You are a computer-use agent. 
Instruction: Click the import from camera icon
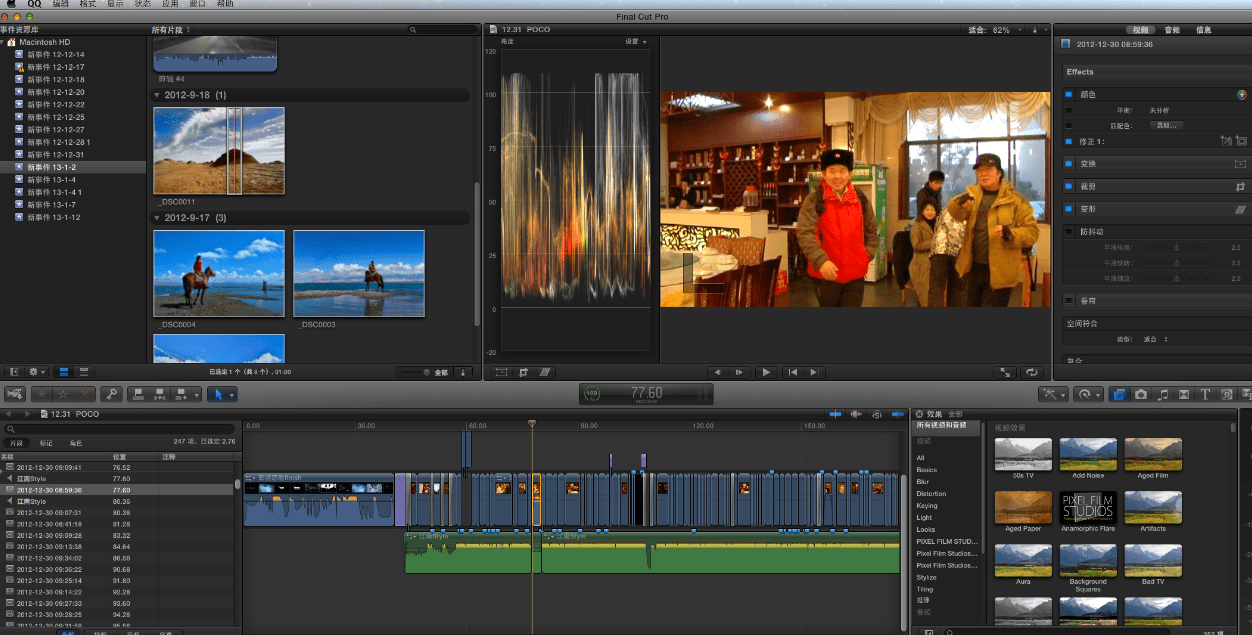(16, 394)
